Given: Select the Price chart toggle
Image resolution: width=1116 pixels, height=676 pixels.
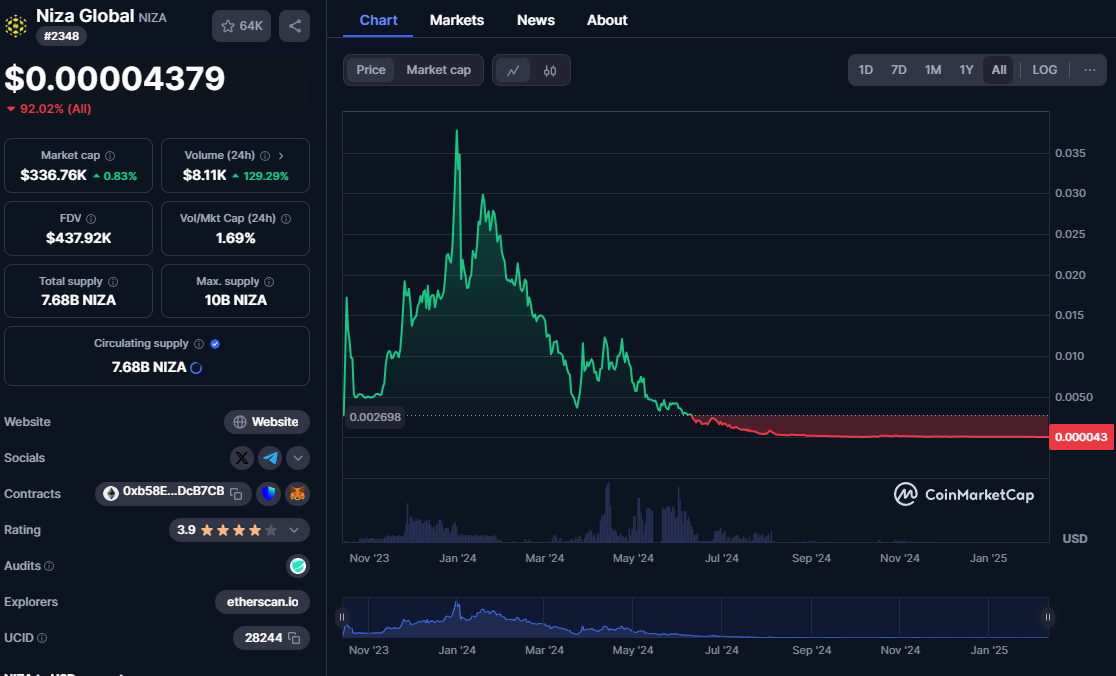Looking at the screenshot, I should (371, 70).
